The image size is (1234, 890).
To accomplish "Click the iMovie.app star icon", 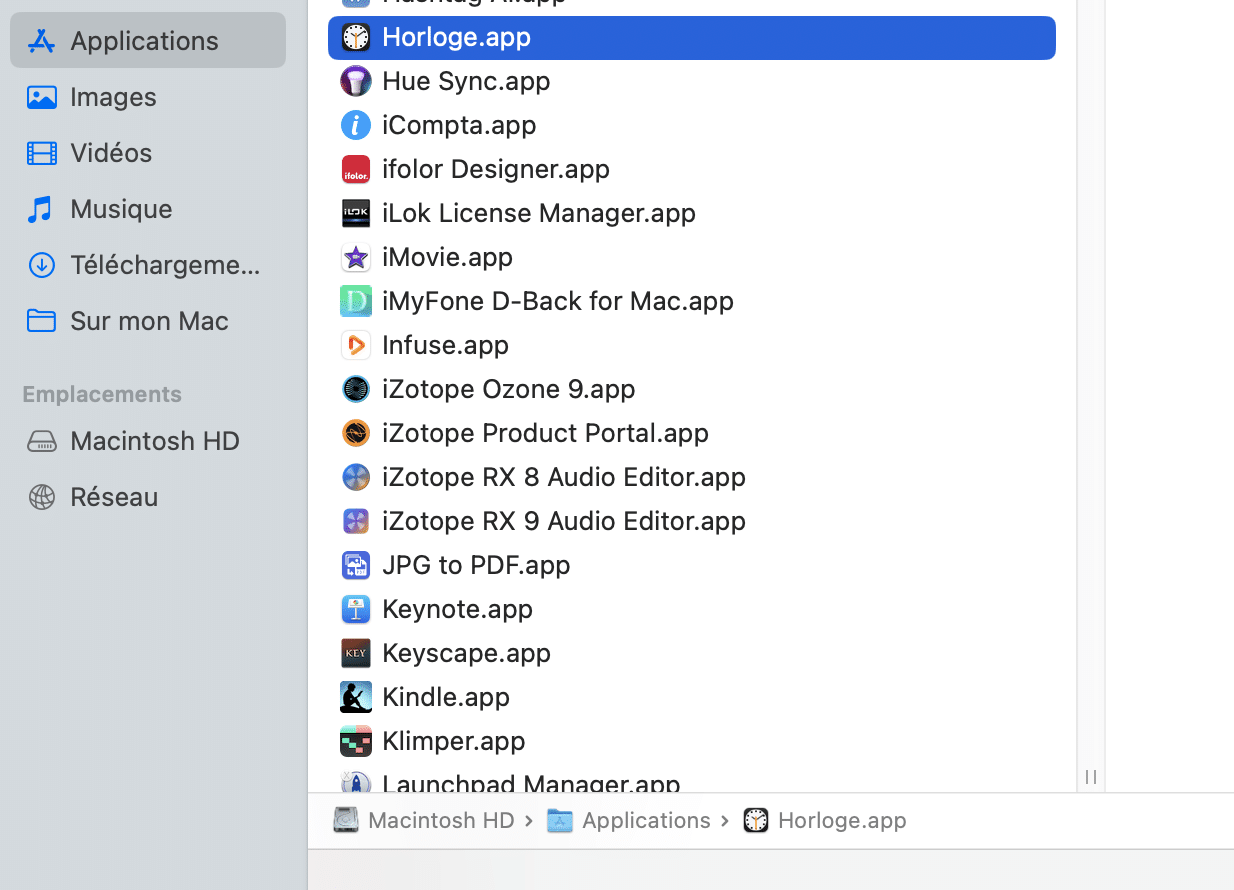I will pyautogui.click(x=356, y=257).
